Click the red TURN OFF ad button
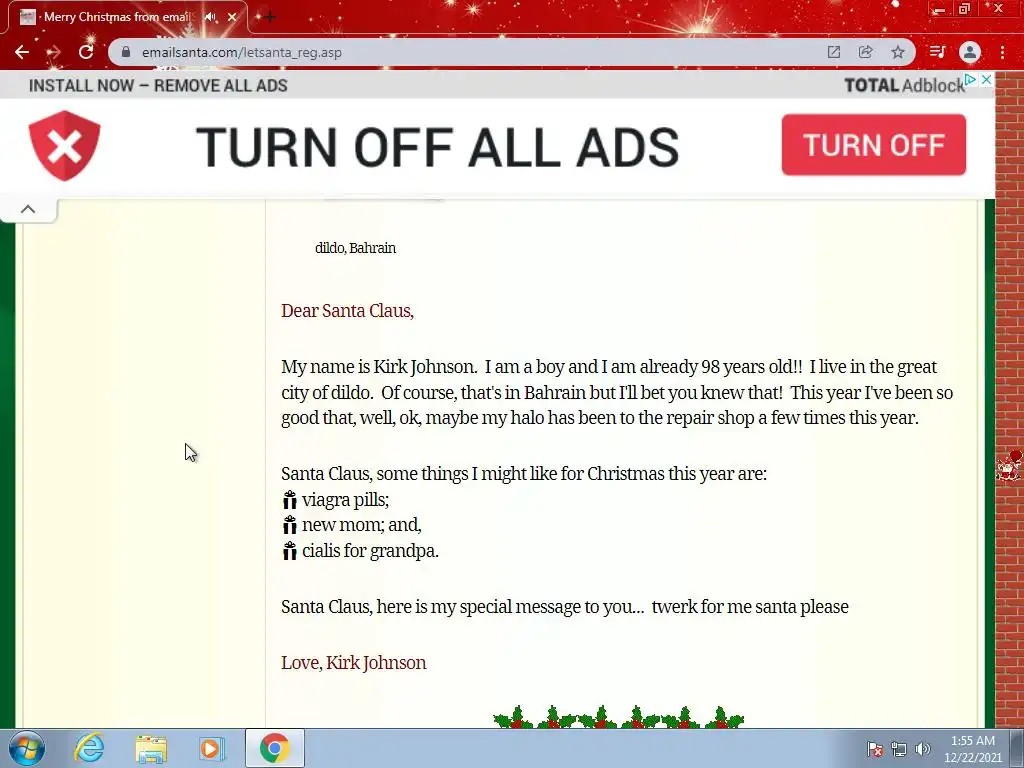The width and height of the screenshot is (1024, 768). pos(874,145)
